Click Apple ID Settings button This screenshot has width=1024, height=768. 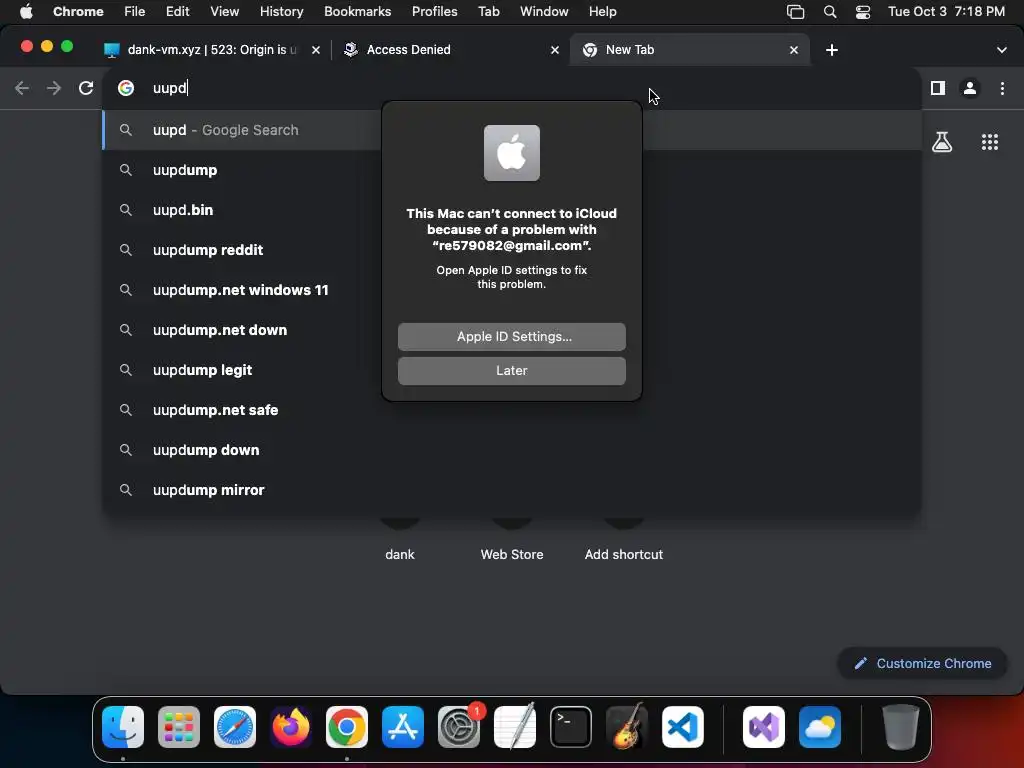(x=511, y=337)
